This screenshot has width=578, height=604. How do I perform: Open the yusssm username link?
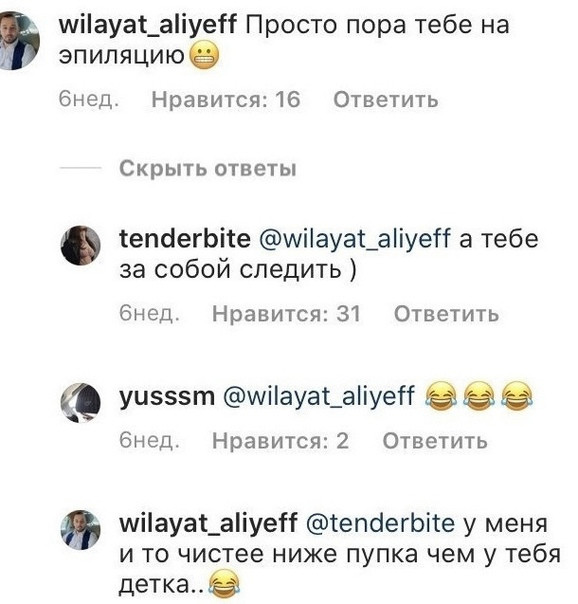167,397
